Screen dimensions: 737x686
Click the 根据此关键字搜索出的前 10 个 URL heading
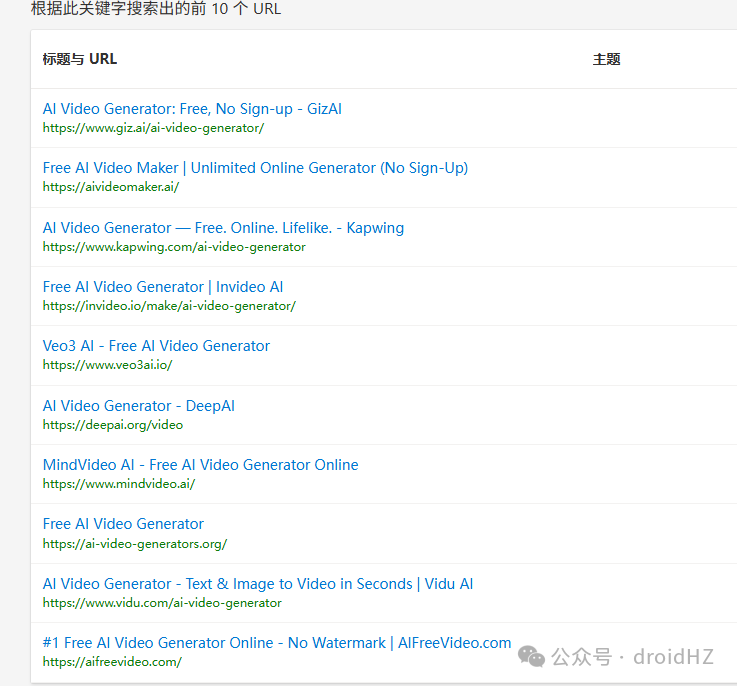click(156, 8)
